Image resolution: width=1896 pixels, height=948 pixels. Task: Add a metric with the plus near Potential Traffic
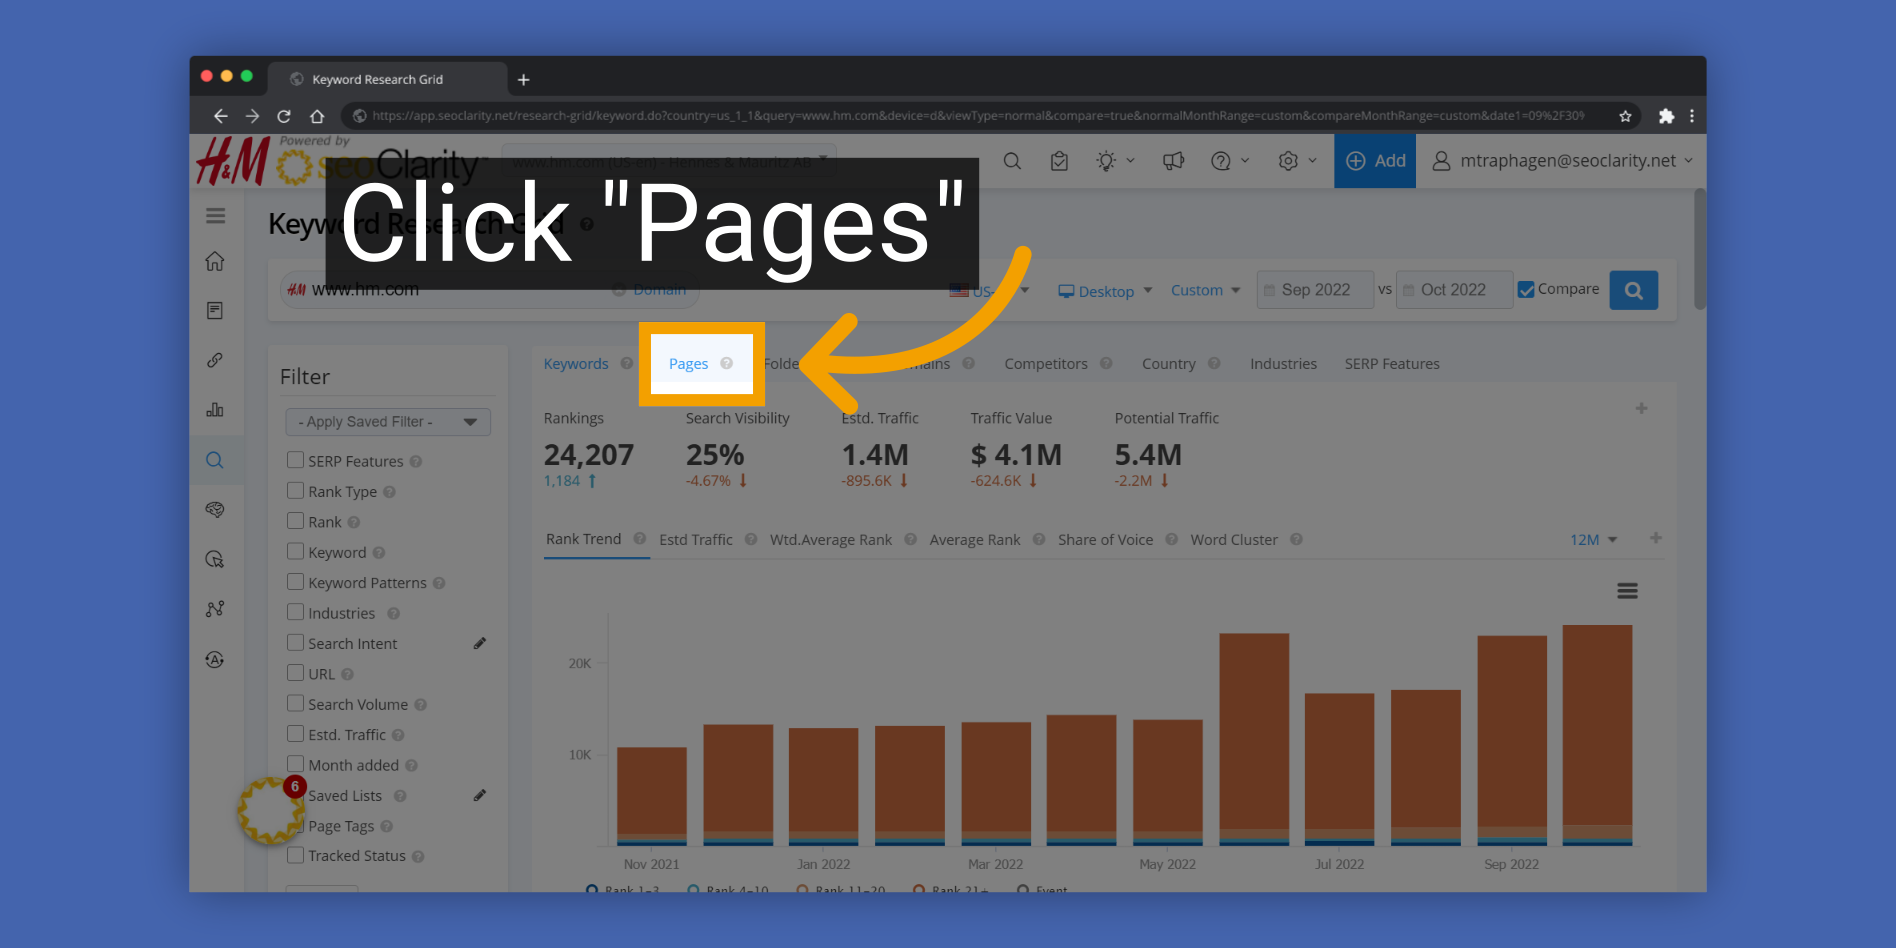(1641, 408)
